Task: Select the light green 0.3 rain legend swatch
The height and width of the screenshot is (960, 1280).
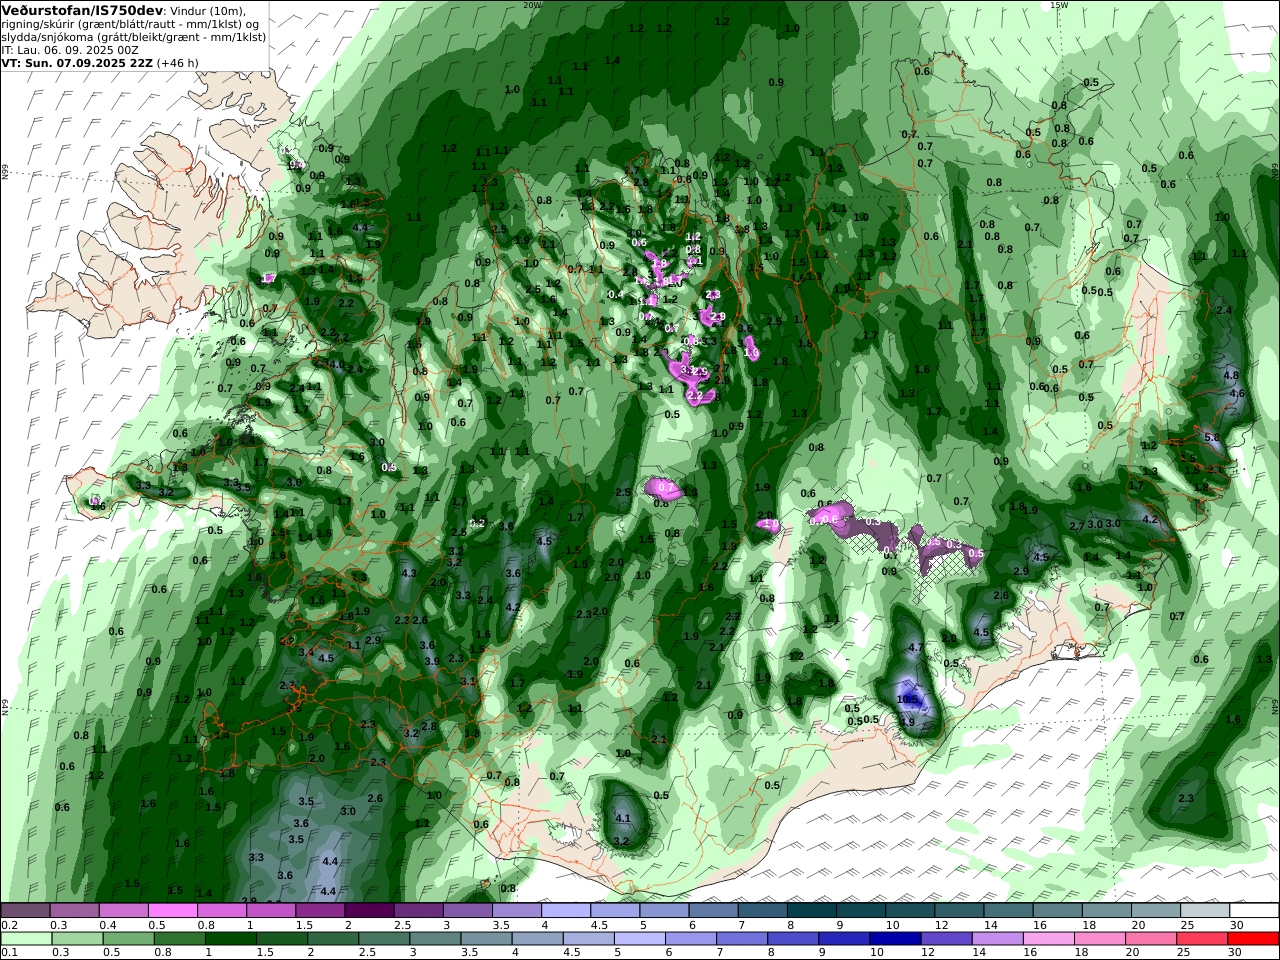Action: pyautogui.click(x=77, y=939)
